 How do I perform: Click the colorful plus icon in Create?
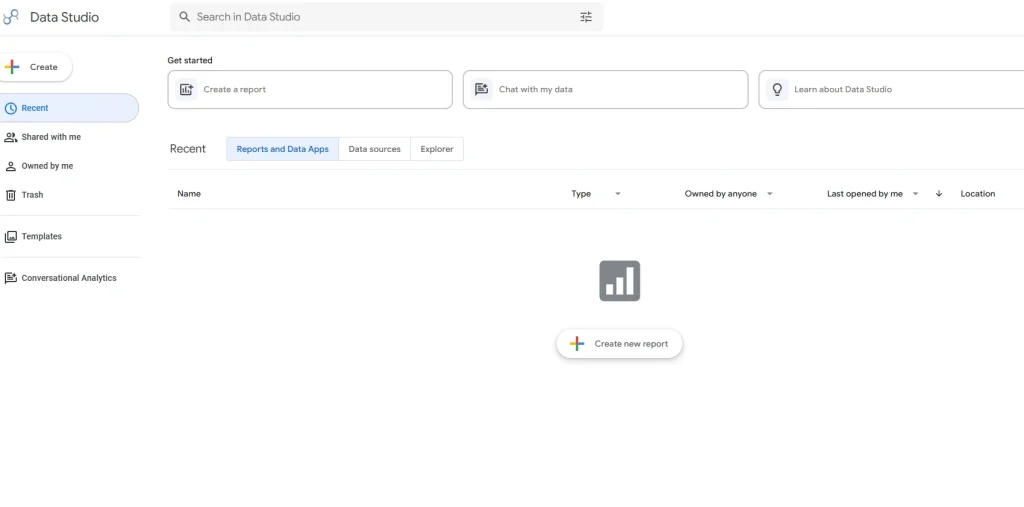click(x=12, y=67)
